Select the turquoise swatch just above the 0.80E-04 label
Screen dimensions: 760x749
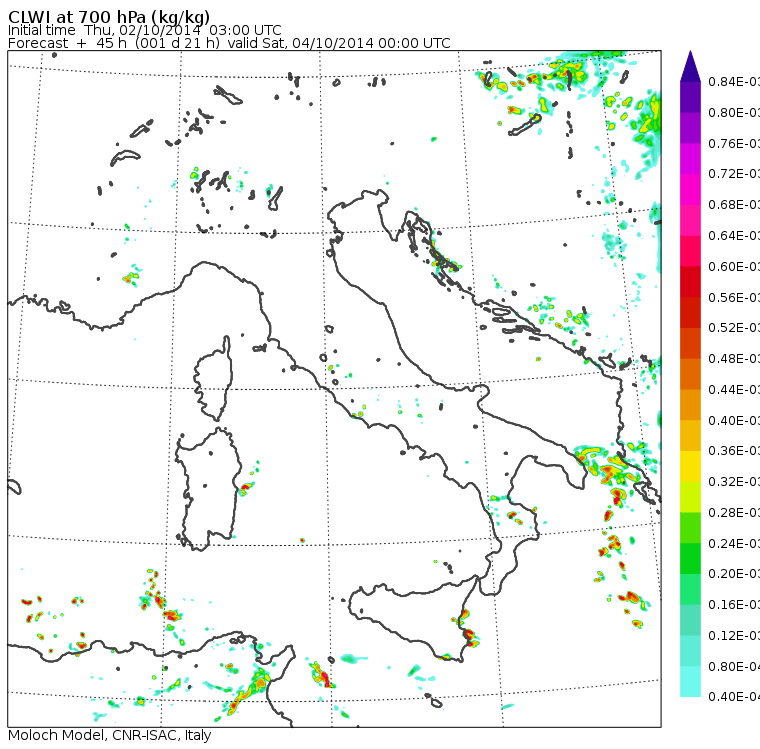click(x=690, y=652)
